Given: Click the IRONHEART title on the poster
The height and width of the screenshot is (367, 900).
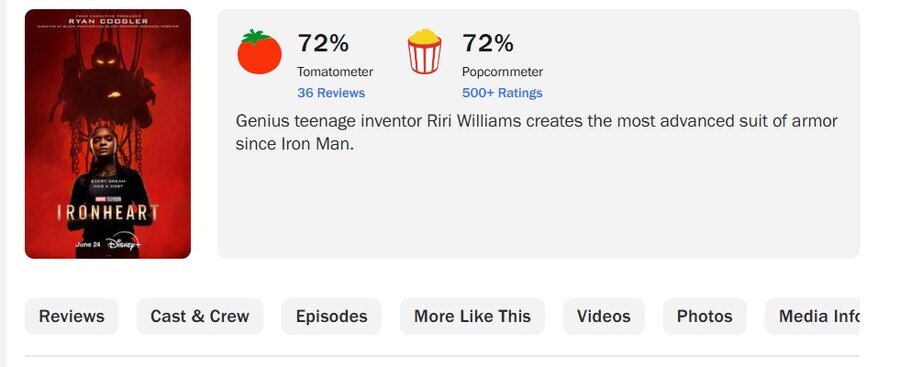Looking at the screenshot, I should (x=108, y=213).
